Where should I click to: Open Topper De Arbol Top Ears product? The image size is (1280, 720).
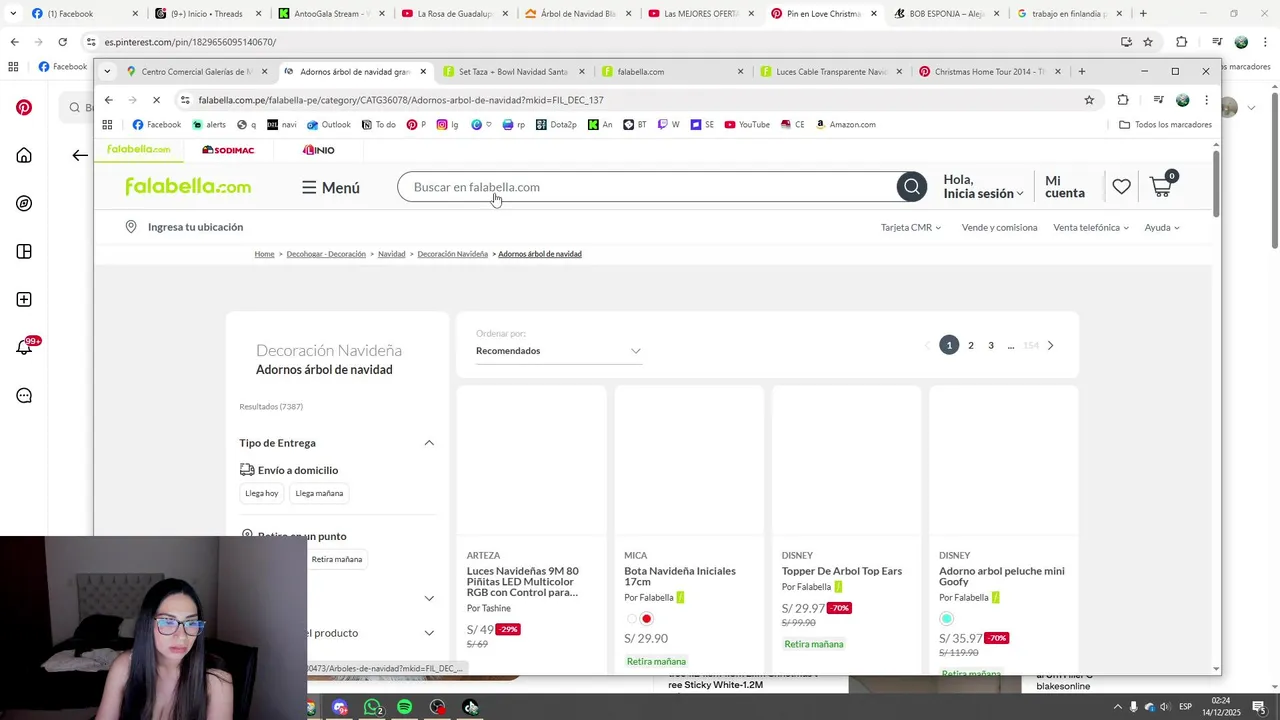pyautogui.click(x=842, y=571)
